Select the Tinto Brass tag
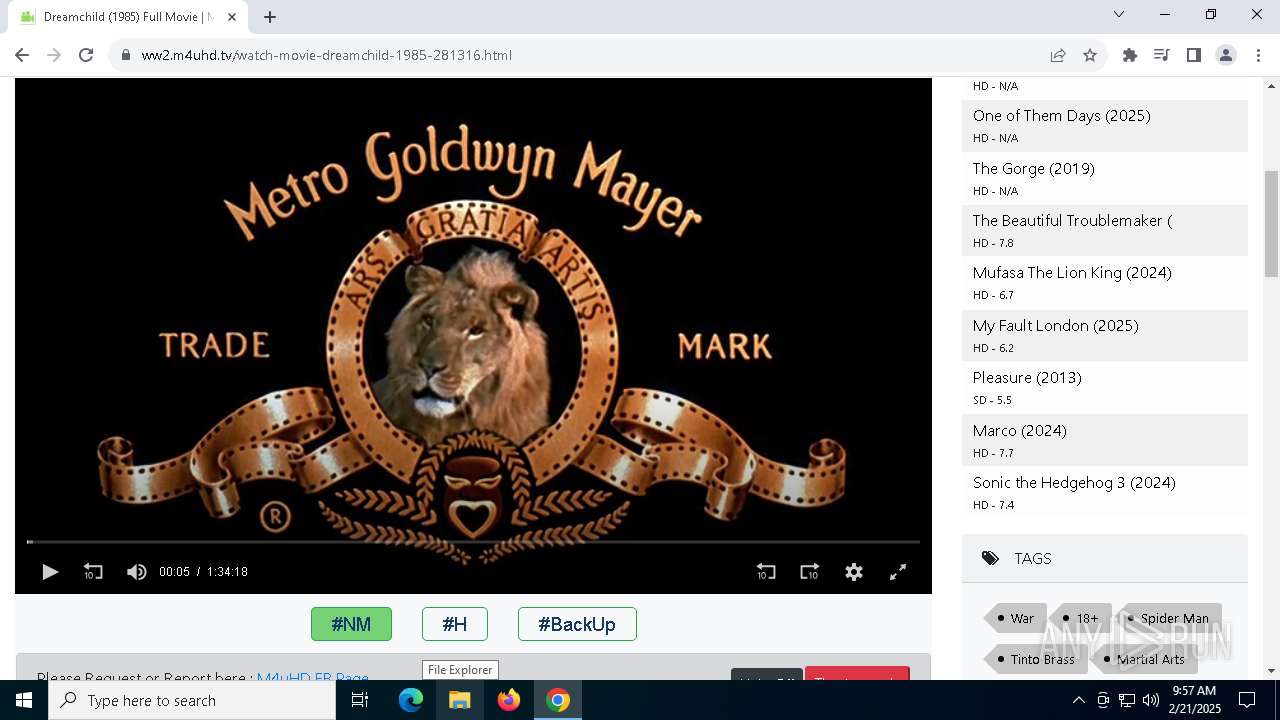 click(1037, 659)
